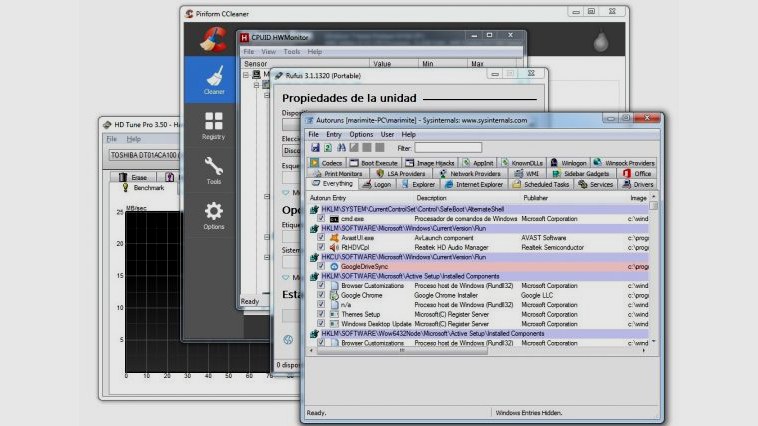Open the Cleaner section in CCleaner sidebar

coord(211,79)
